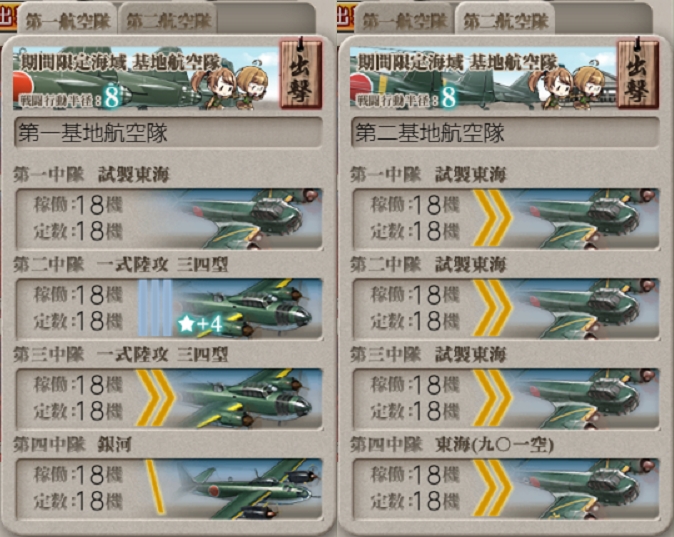The image size is (674, 537).
Task: Click double chevron proficiency on left third squadron
Action: point(156,398)
